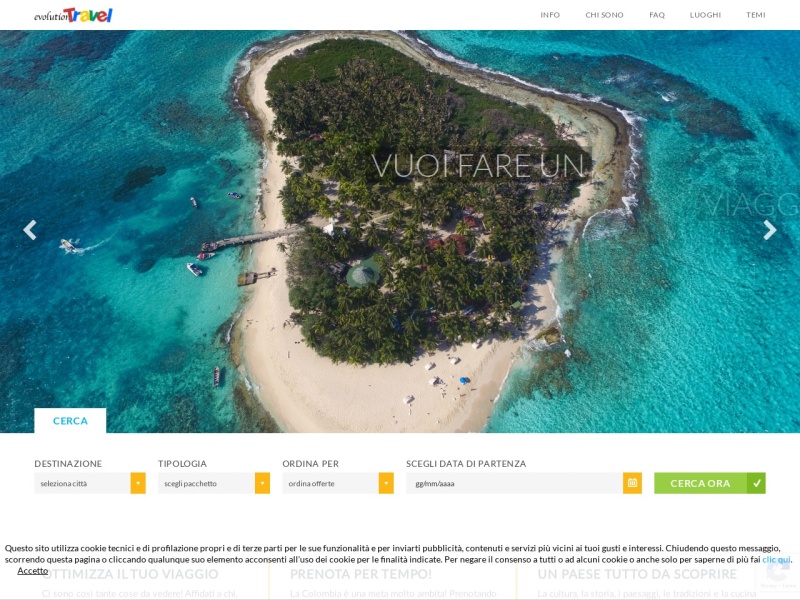Image resolution: width=800 pixels, height=600 pixels.
Task: Open the CHI SONO menu item
Action: [x=604, y=15]
